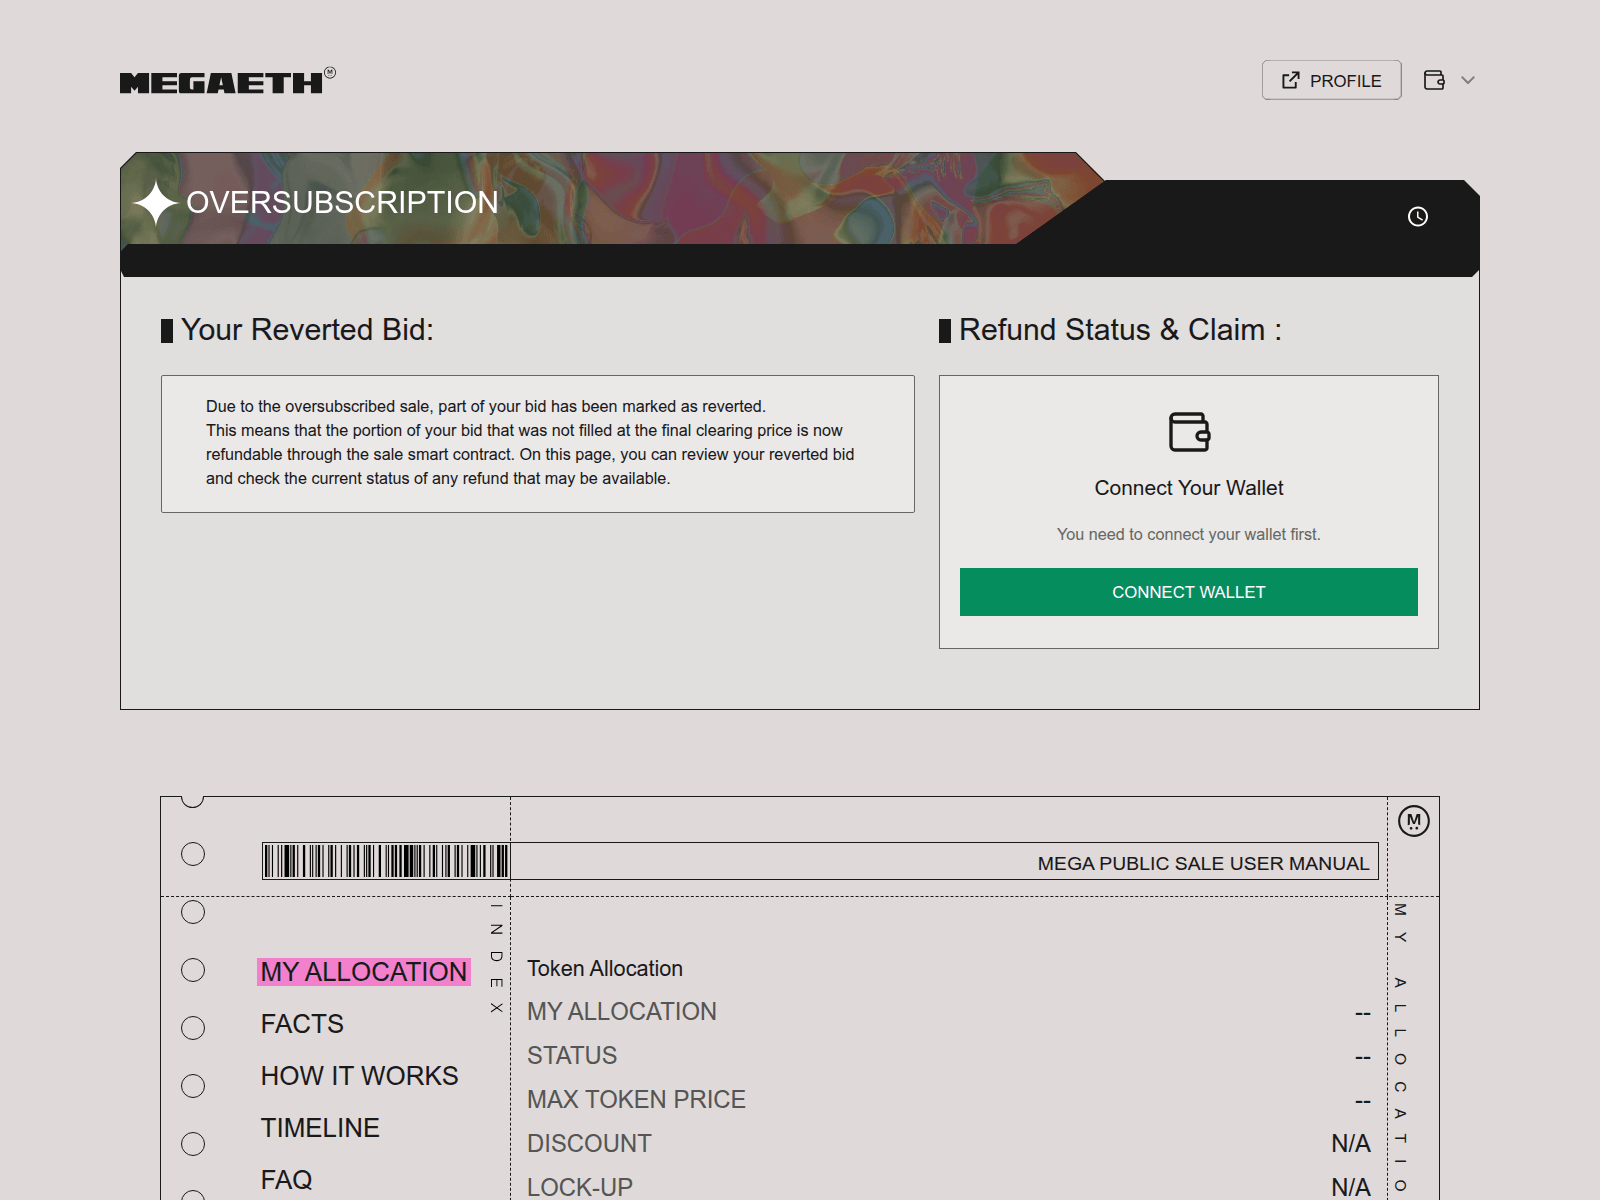Click the wallet icon above Connect Your Wallet
This screenshot has height=1200, width=1600.
pos(1189,432)
